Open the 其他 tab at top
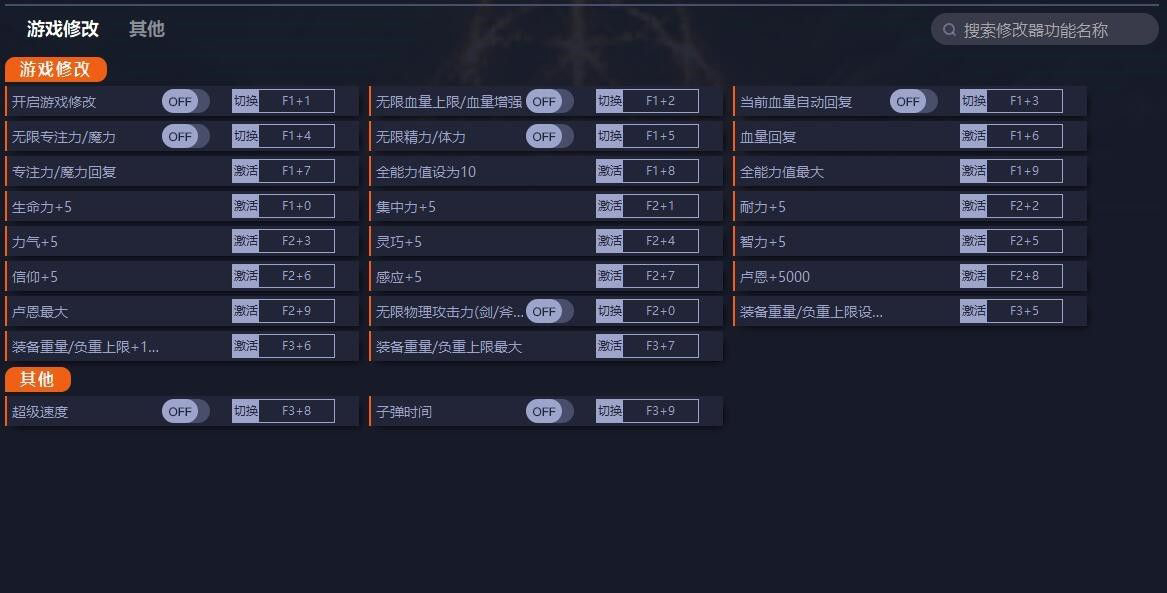1167x593 pixels. [146, 29]
